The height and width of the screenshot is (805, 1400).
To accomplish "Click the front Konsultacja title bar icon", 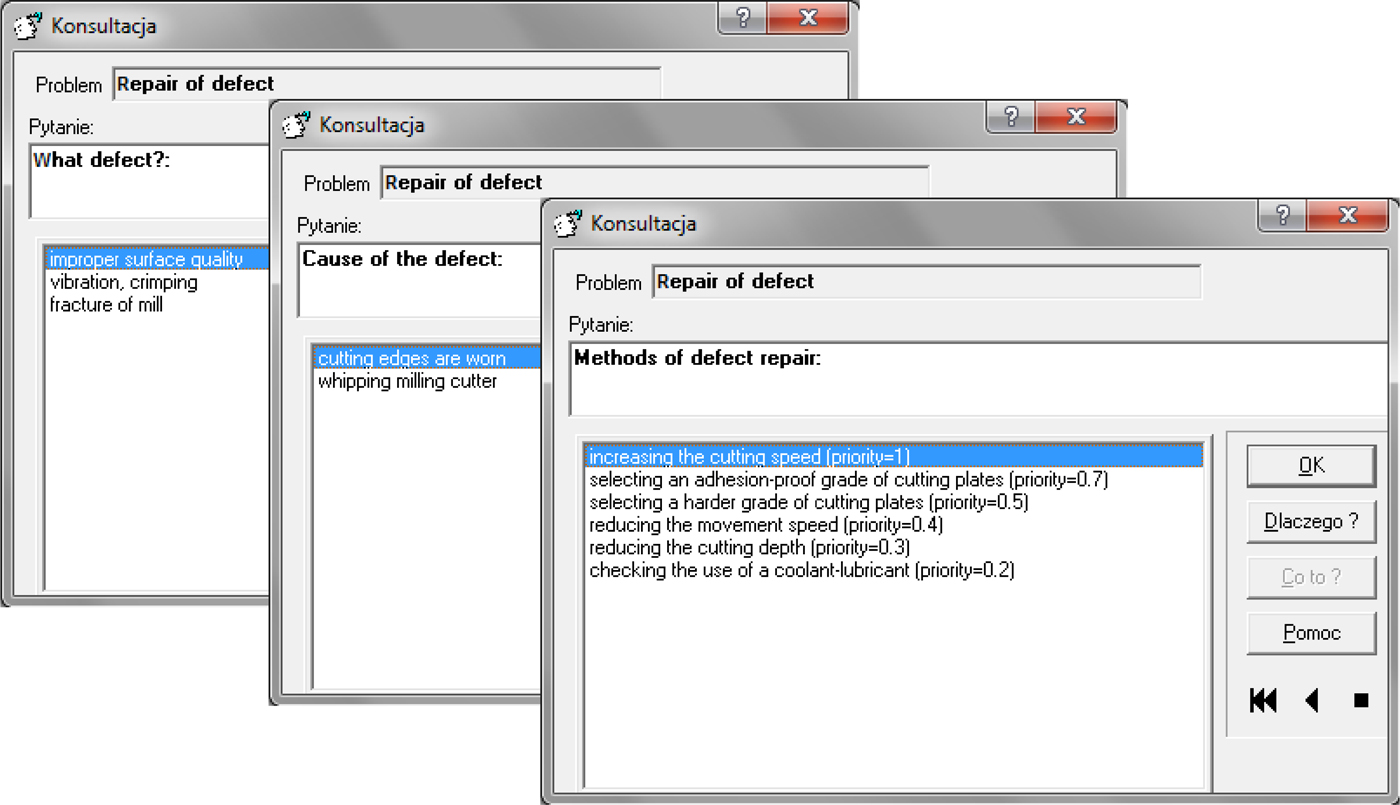I will [568, 223].
